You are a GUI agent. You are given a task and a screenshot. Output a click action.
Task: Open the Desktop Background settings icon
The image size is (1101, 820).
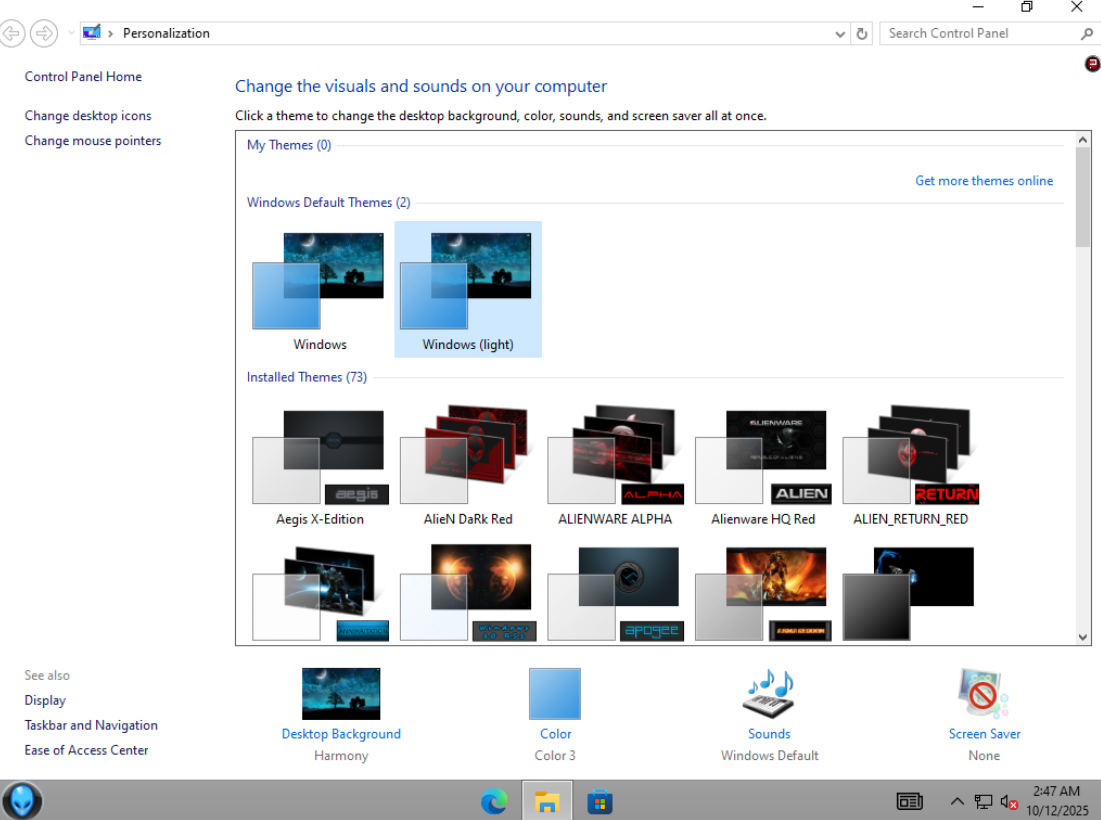coord(341,694)
